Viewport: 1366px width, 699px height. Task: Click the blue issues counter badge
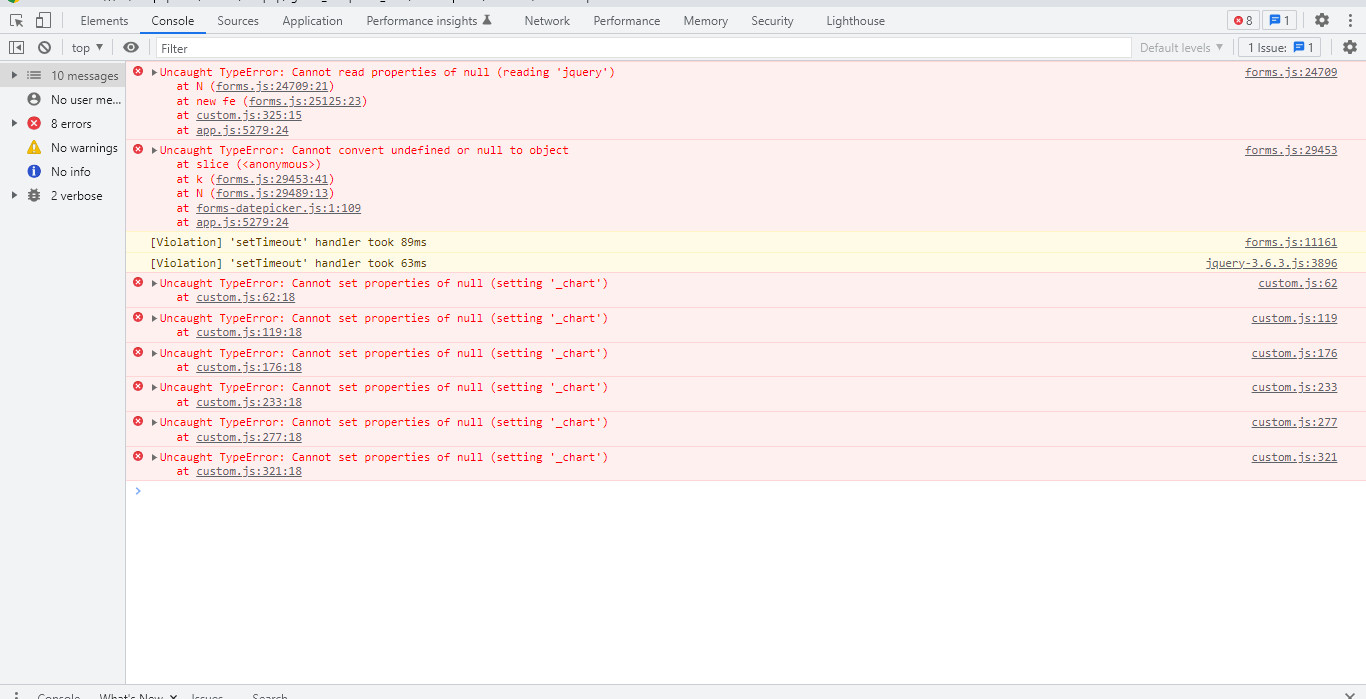point(1279,19)
